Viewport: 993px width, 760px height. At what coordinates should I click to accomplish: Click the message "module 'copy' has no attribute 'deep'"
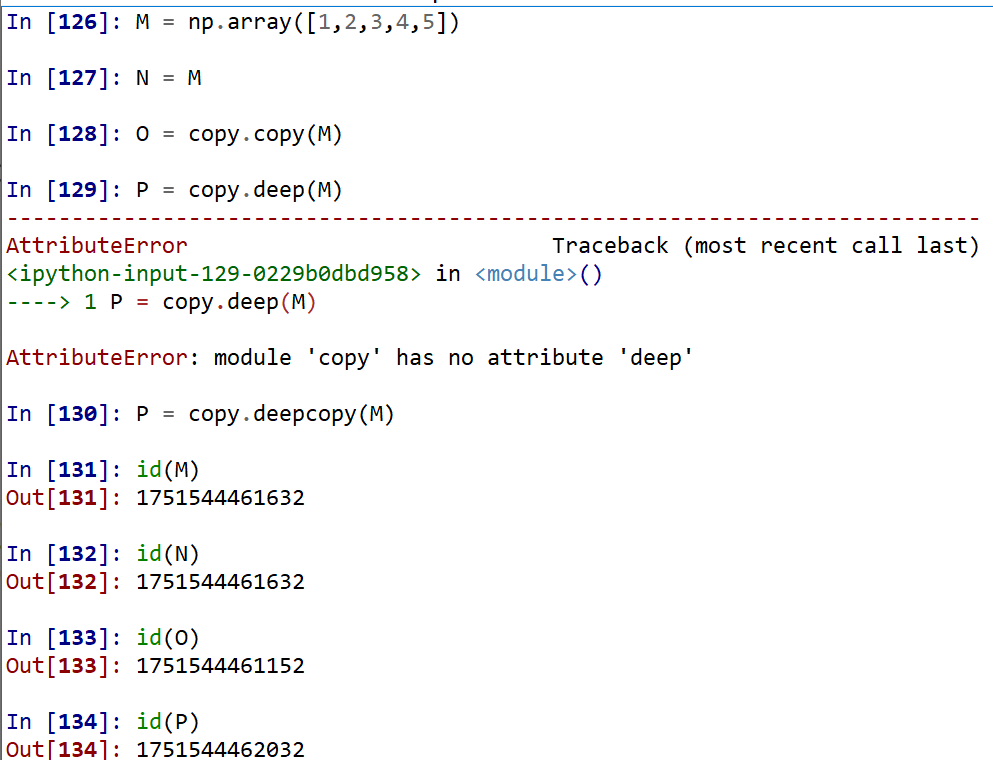(x=453, y=358)
